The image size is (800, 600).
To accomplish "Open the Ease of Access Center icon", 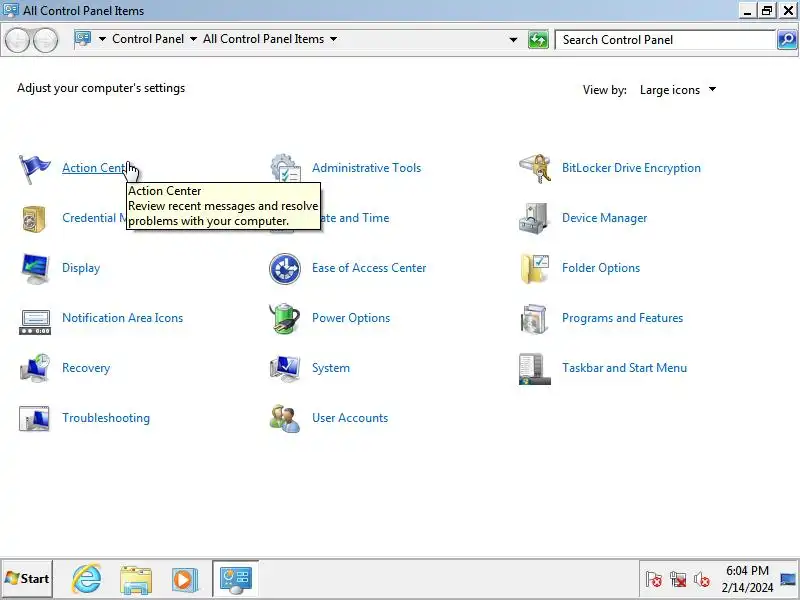I will point(285,268).
